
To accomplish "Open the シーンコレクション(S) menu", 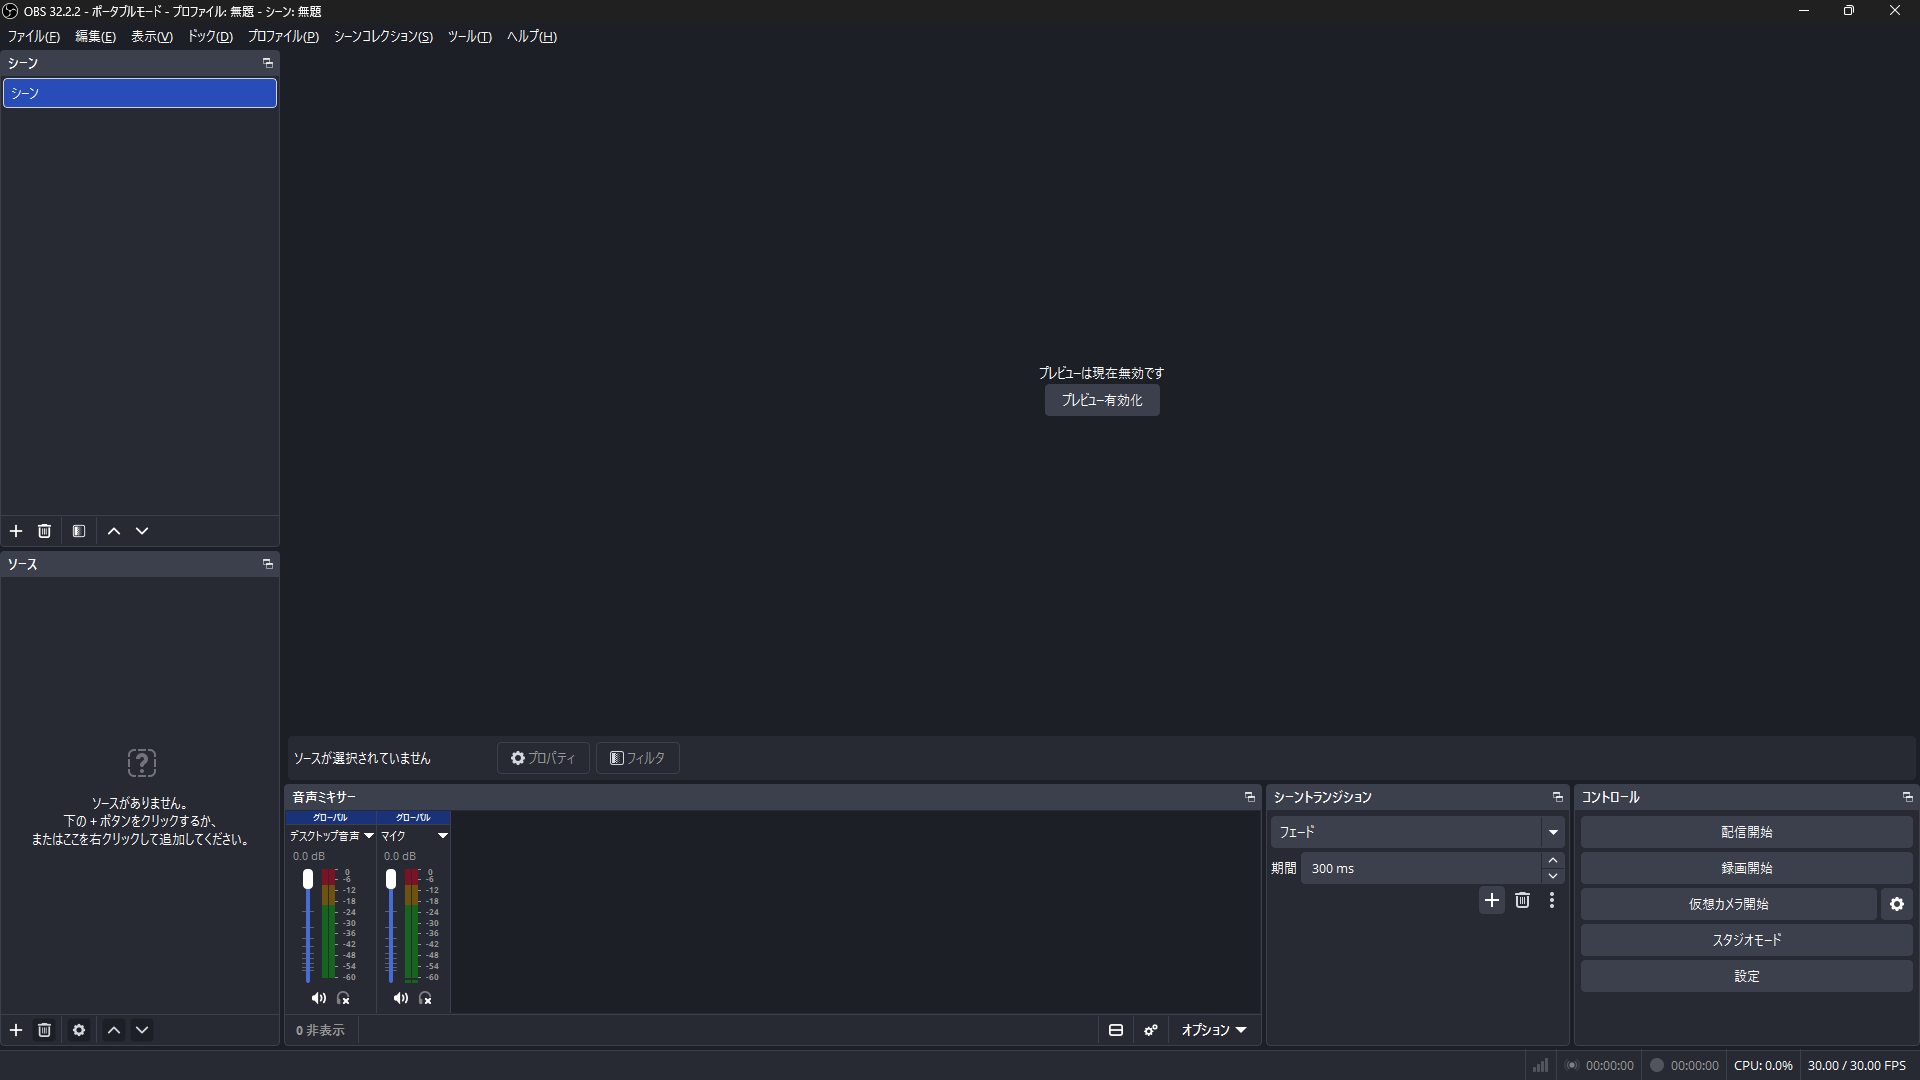I will coord(383,36).
